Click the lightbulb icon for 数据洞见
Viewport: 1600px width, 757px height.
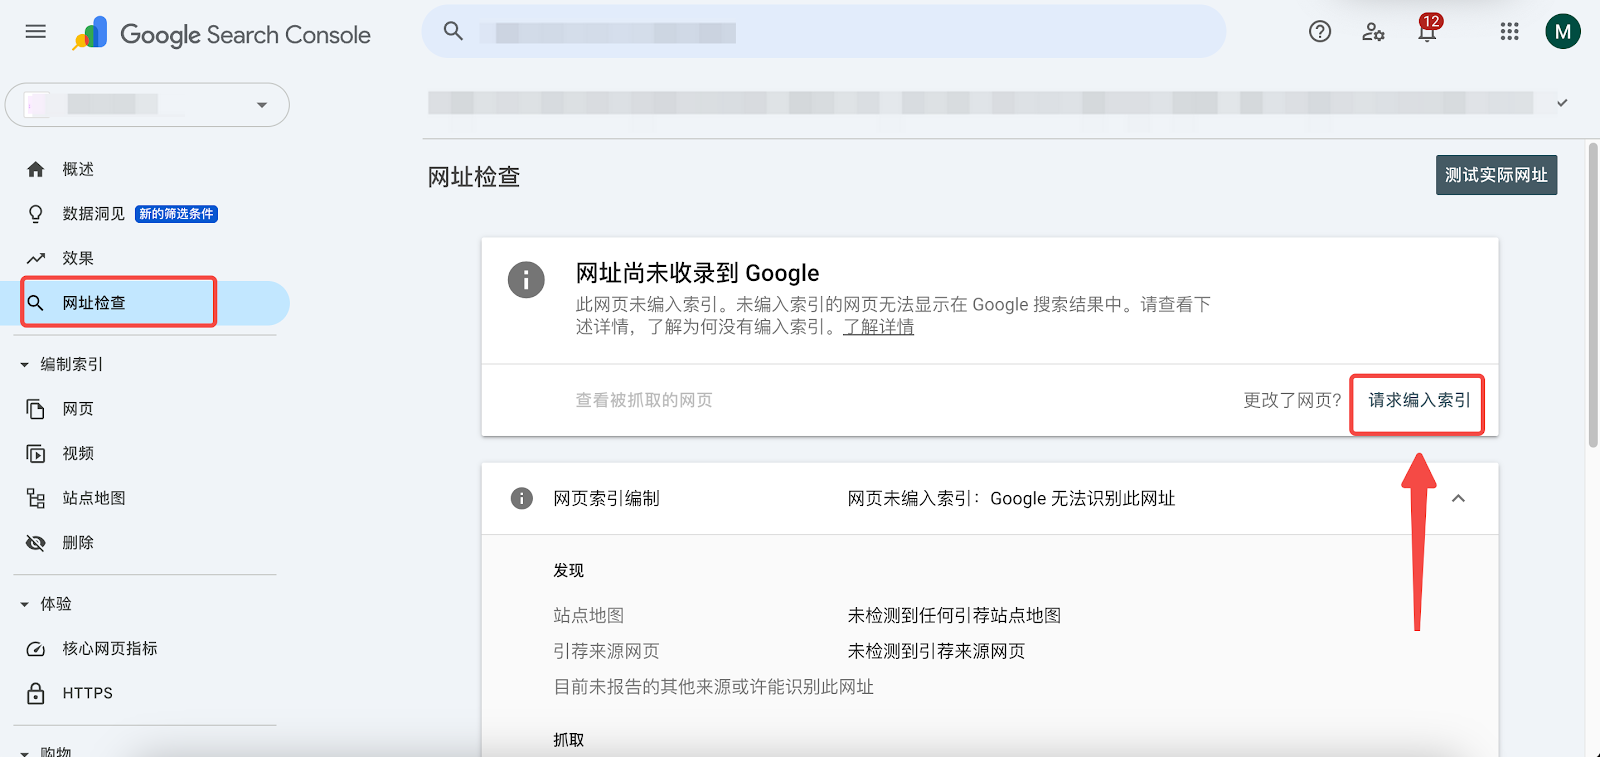point(36,214)
